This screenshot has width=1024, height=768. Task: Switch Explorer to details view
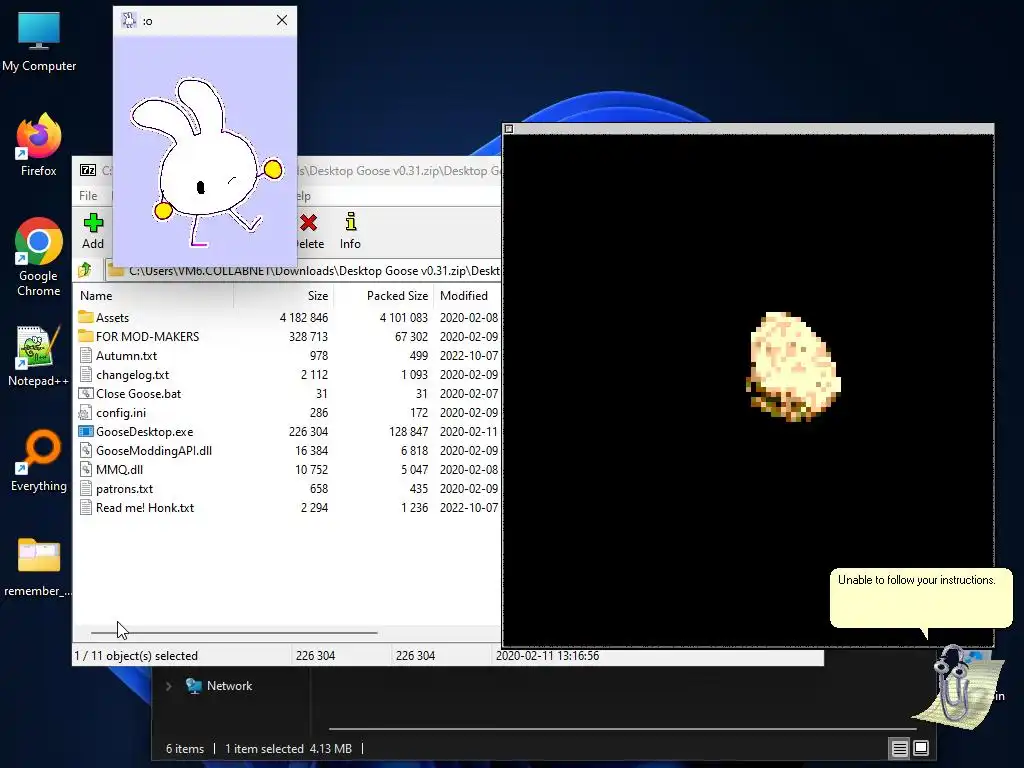(x=899, y=748)
